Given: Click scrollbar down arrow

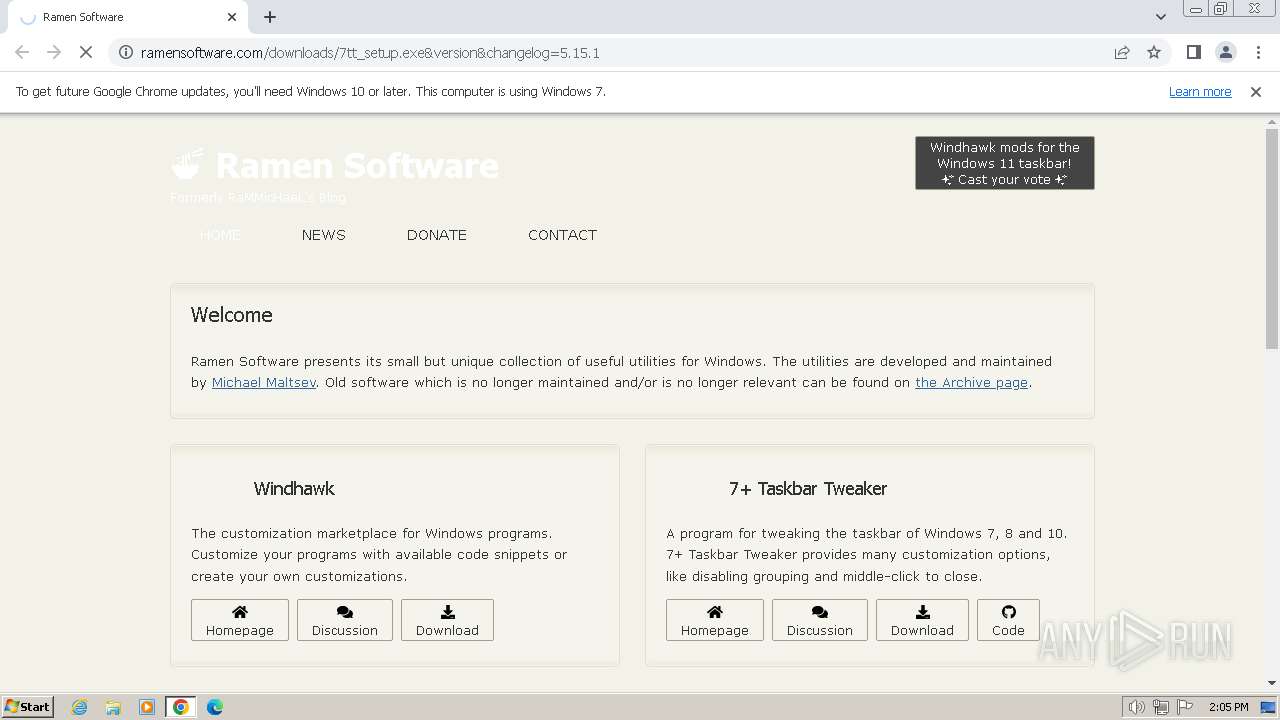Looking at the screenshot, I should (1272, 684).
